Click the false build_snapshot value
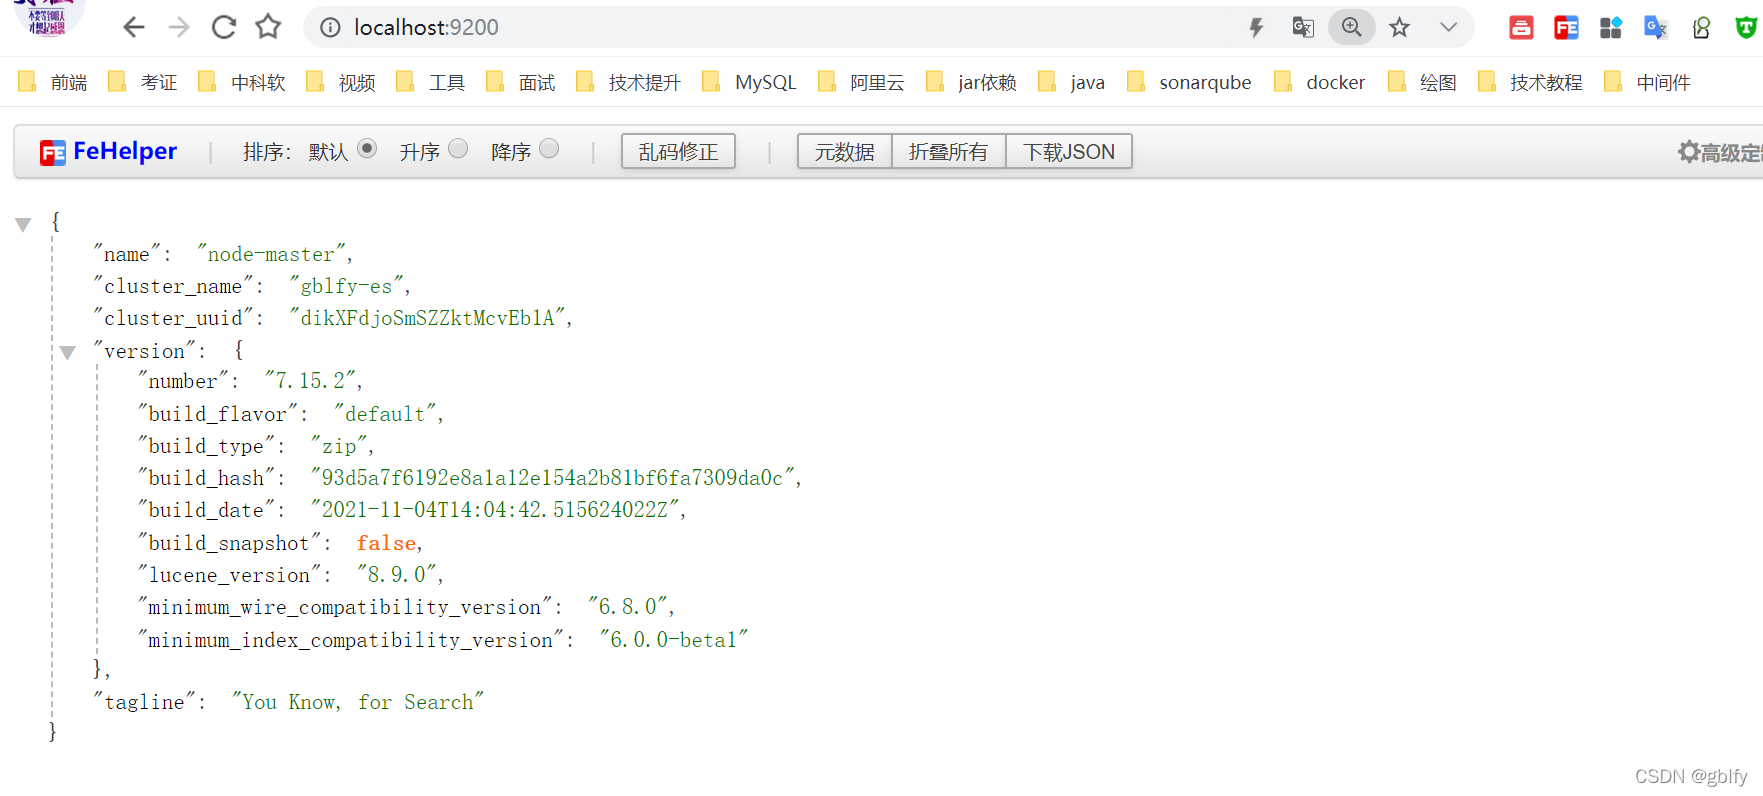Image resolution: width=1763 pixels, height=796 pixels. coord(387,543)
